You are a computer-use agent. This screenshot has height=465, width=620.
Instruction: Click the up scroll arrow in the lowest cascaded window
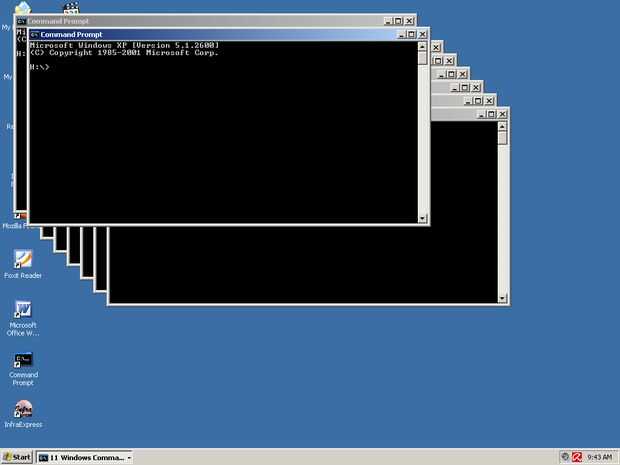pos(502,127)
